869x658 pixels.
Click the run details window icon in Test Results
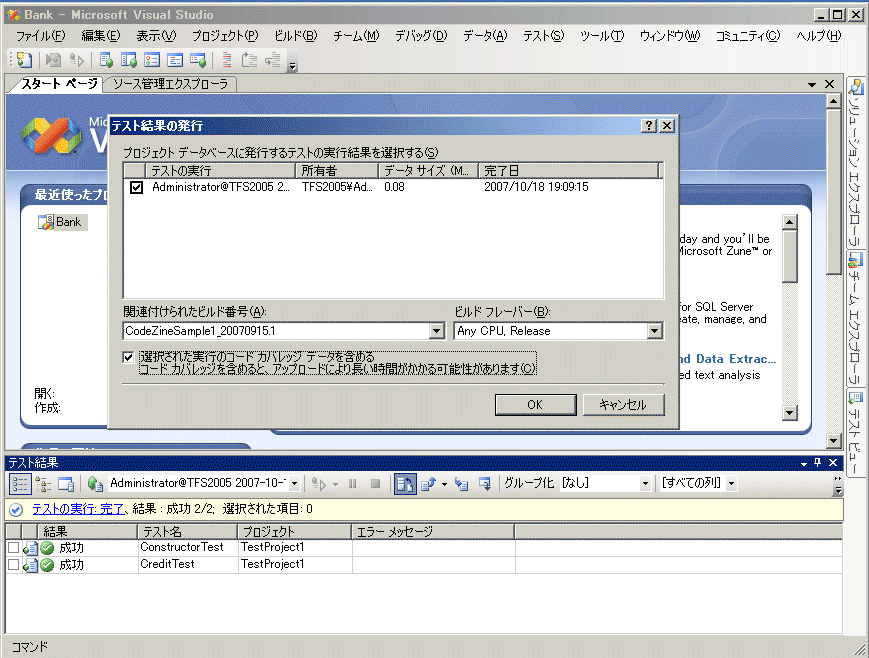66,484
